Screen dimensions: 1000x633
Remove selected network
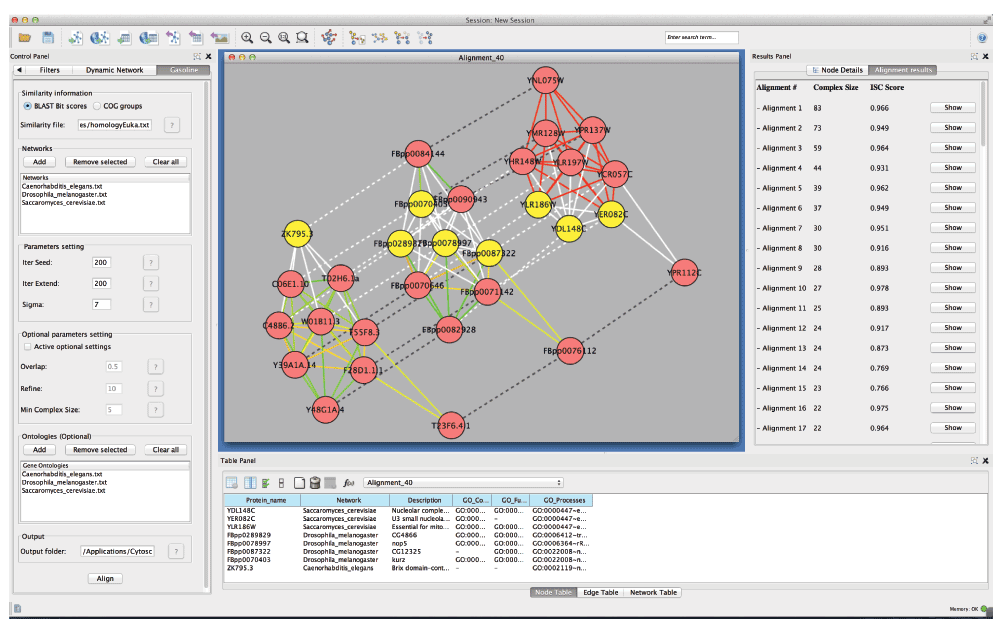coord(100,162)
